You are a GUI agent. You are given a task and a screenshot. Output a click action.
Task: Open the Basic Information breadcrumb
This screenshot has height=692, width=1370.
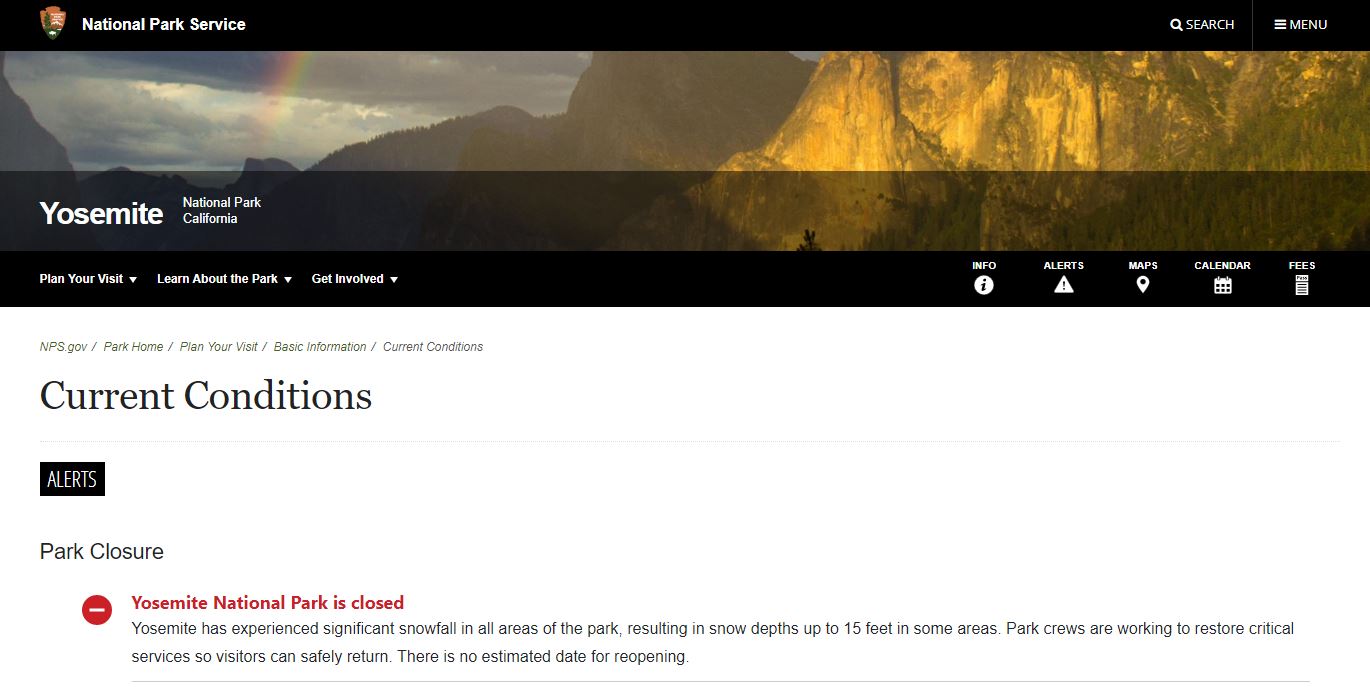tap(320, 347)
